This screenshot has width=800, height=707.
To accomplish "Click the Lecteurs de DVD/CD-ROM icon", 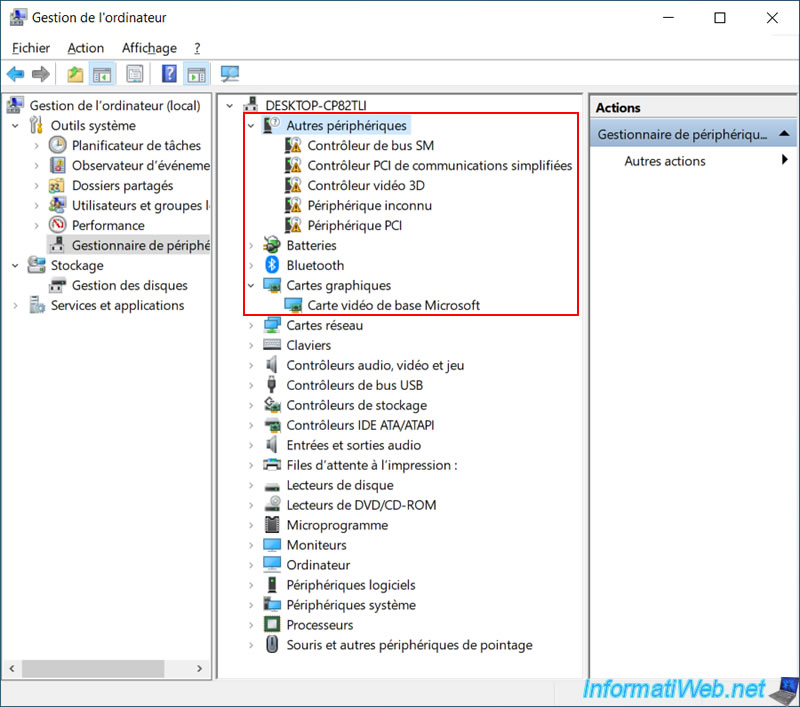I will click(x=272, y=504).
